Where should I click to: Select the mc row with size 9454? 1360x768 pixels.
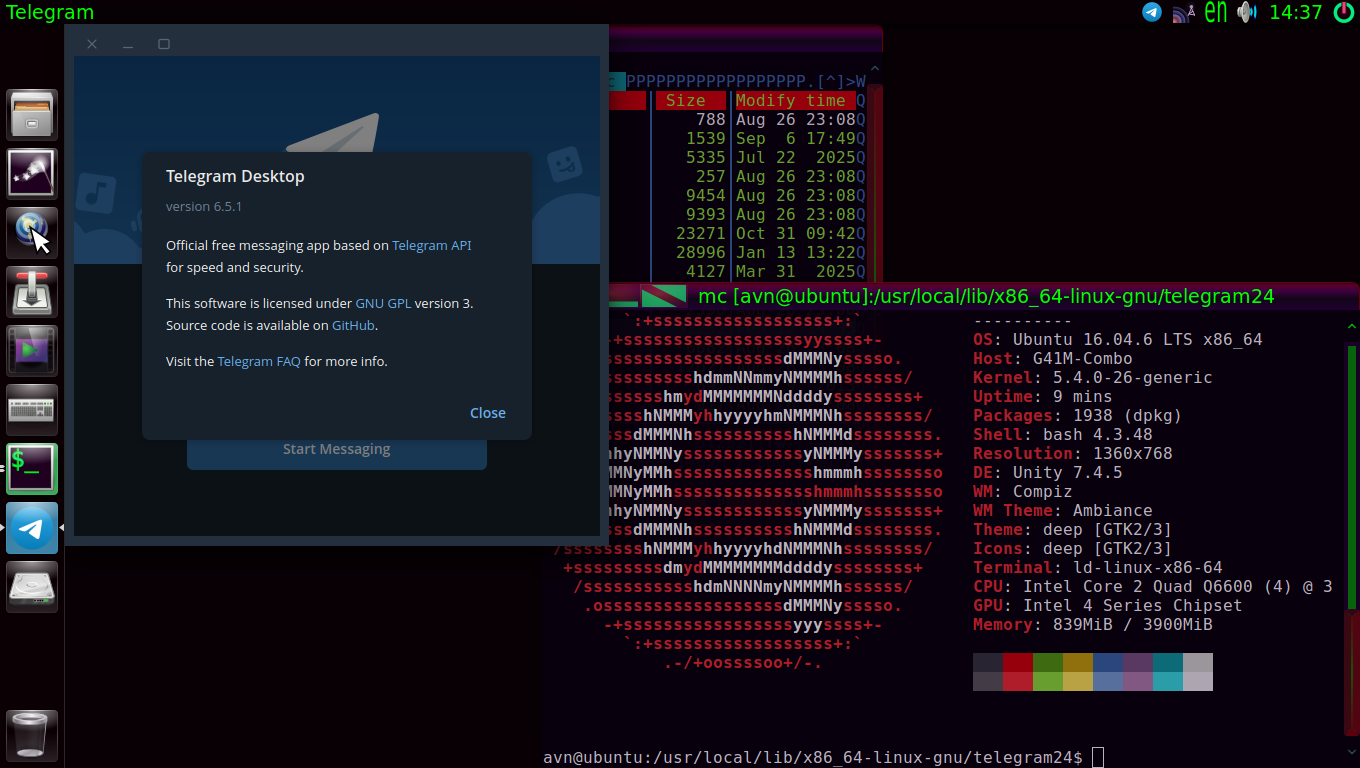pos(736,195)
